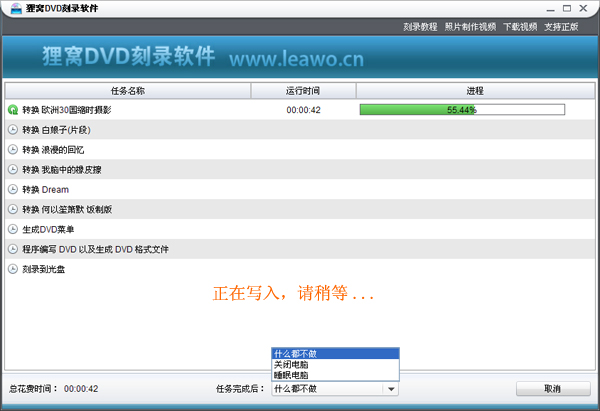
Task: Choose 睡眠电脑 from the dropdown list
Action: pos(335,375)
